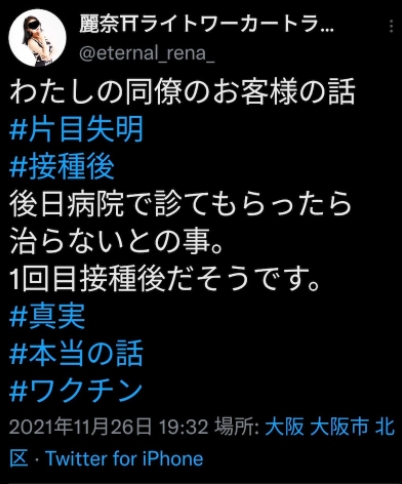Click the 19:32 time in the timestamp
Viewport: 402px width, 484px height.
tap(184, 427)
